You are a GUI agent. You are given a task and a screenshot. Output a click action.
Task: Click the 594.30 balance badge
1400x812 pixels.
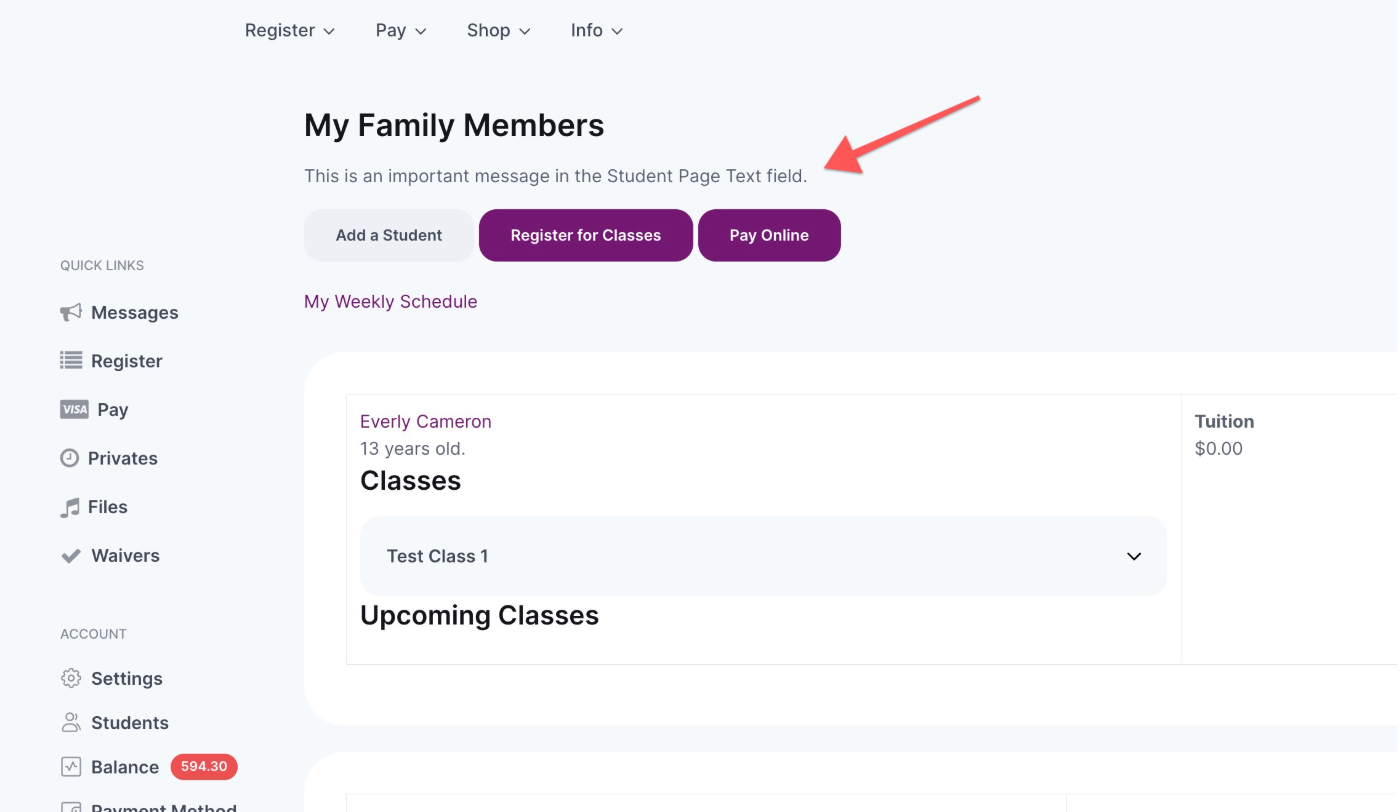point(204,767)
